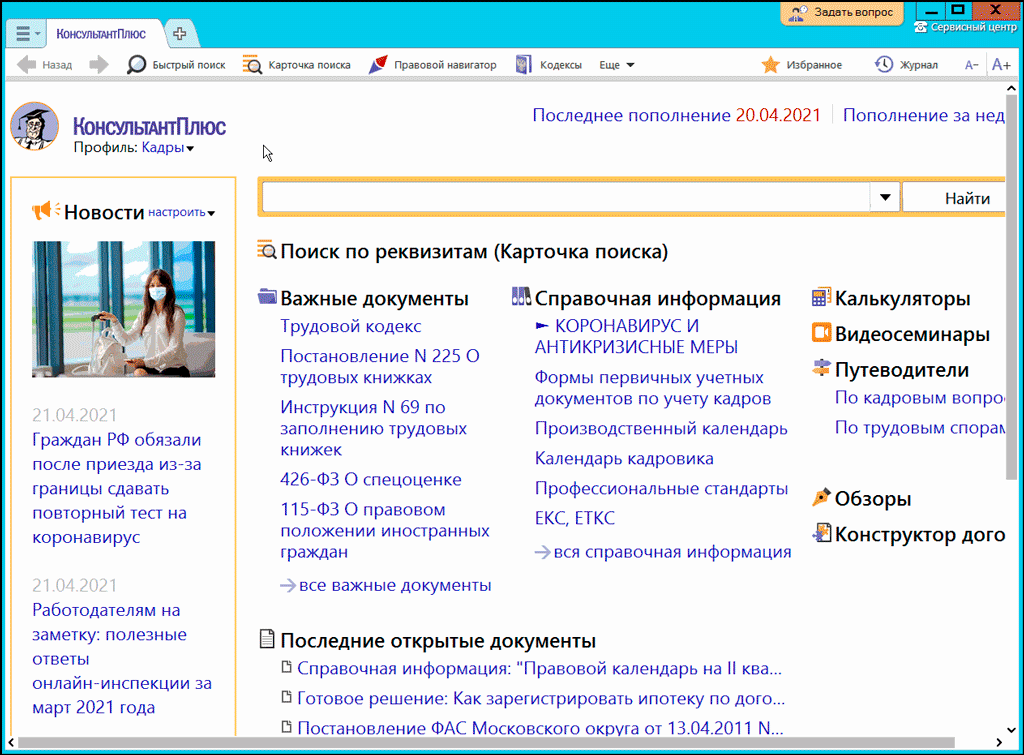Open Пополнение за неделю link
Screen dimensions: 1024x755
(x=923, y=115)
